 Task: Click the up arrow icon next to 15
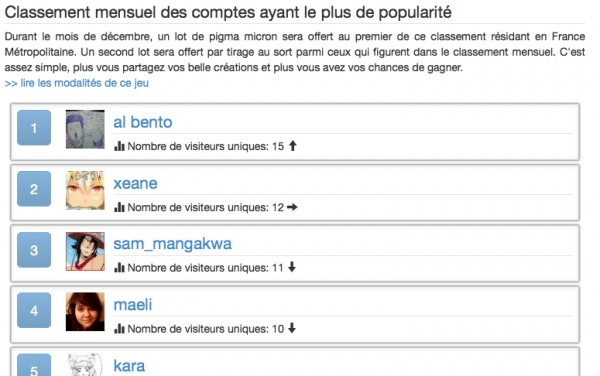pos(293,146)
